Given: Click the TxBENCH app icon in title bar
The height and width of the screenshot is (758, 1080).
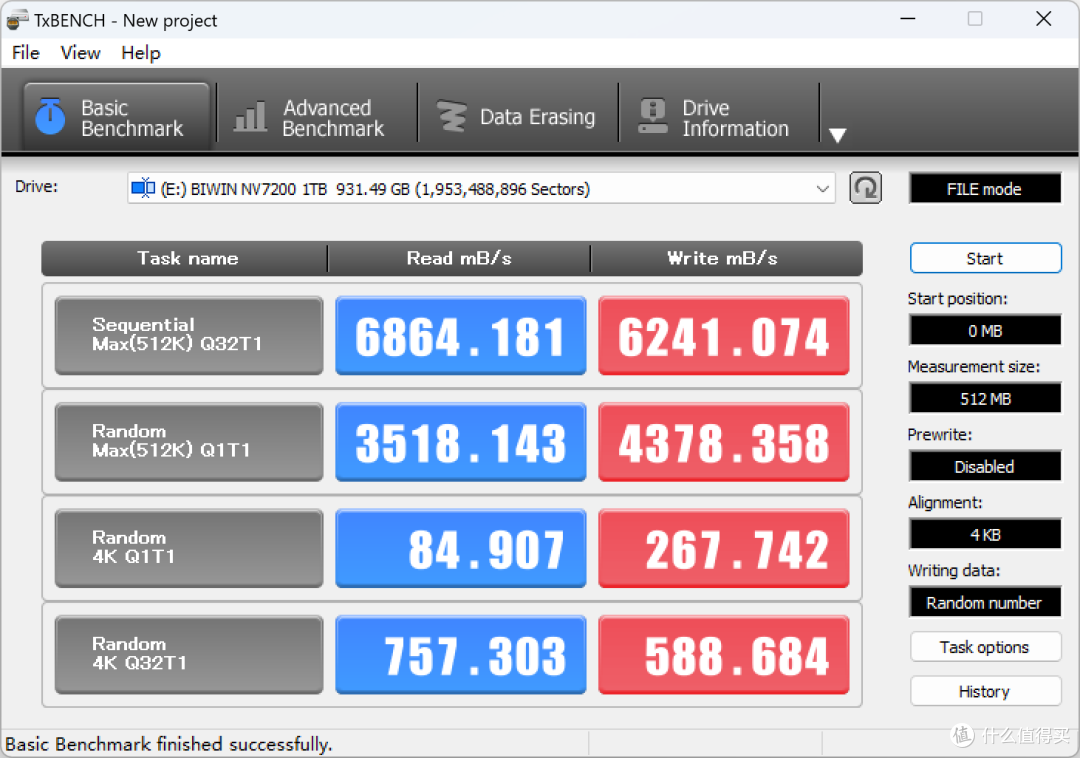Looking at the screenshot, I should coord(17,20).
